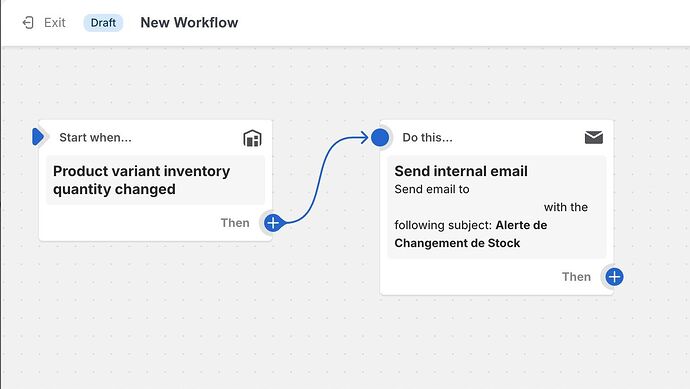Add step with action card's plus button
The width and height of the screenshot is (690, 389).
(614, 277)
